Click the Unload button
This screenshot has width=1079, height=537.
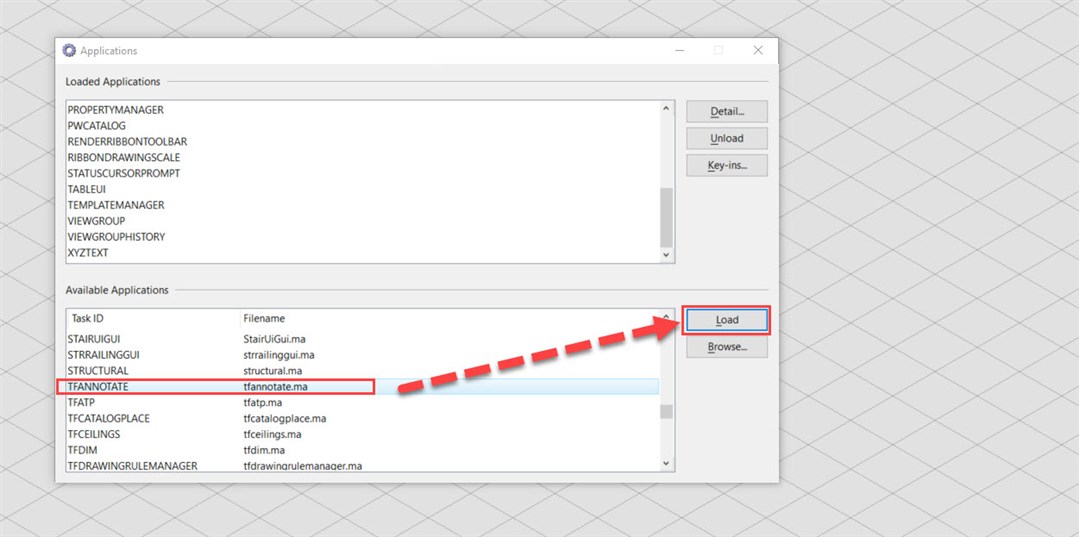click(727, 138)
